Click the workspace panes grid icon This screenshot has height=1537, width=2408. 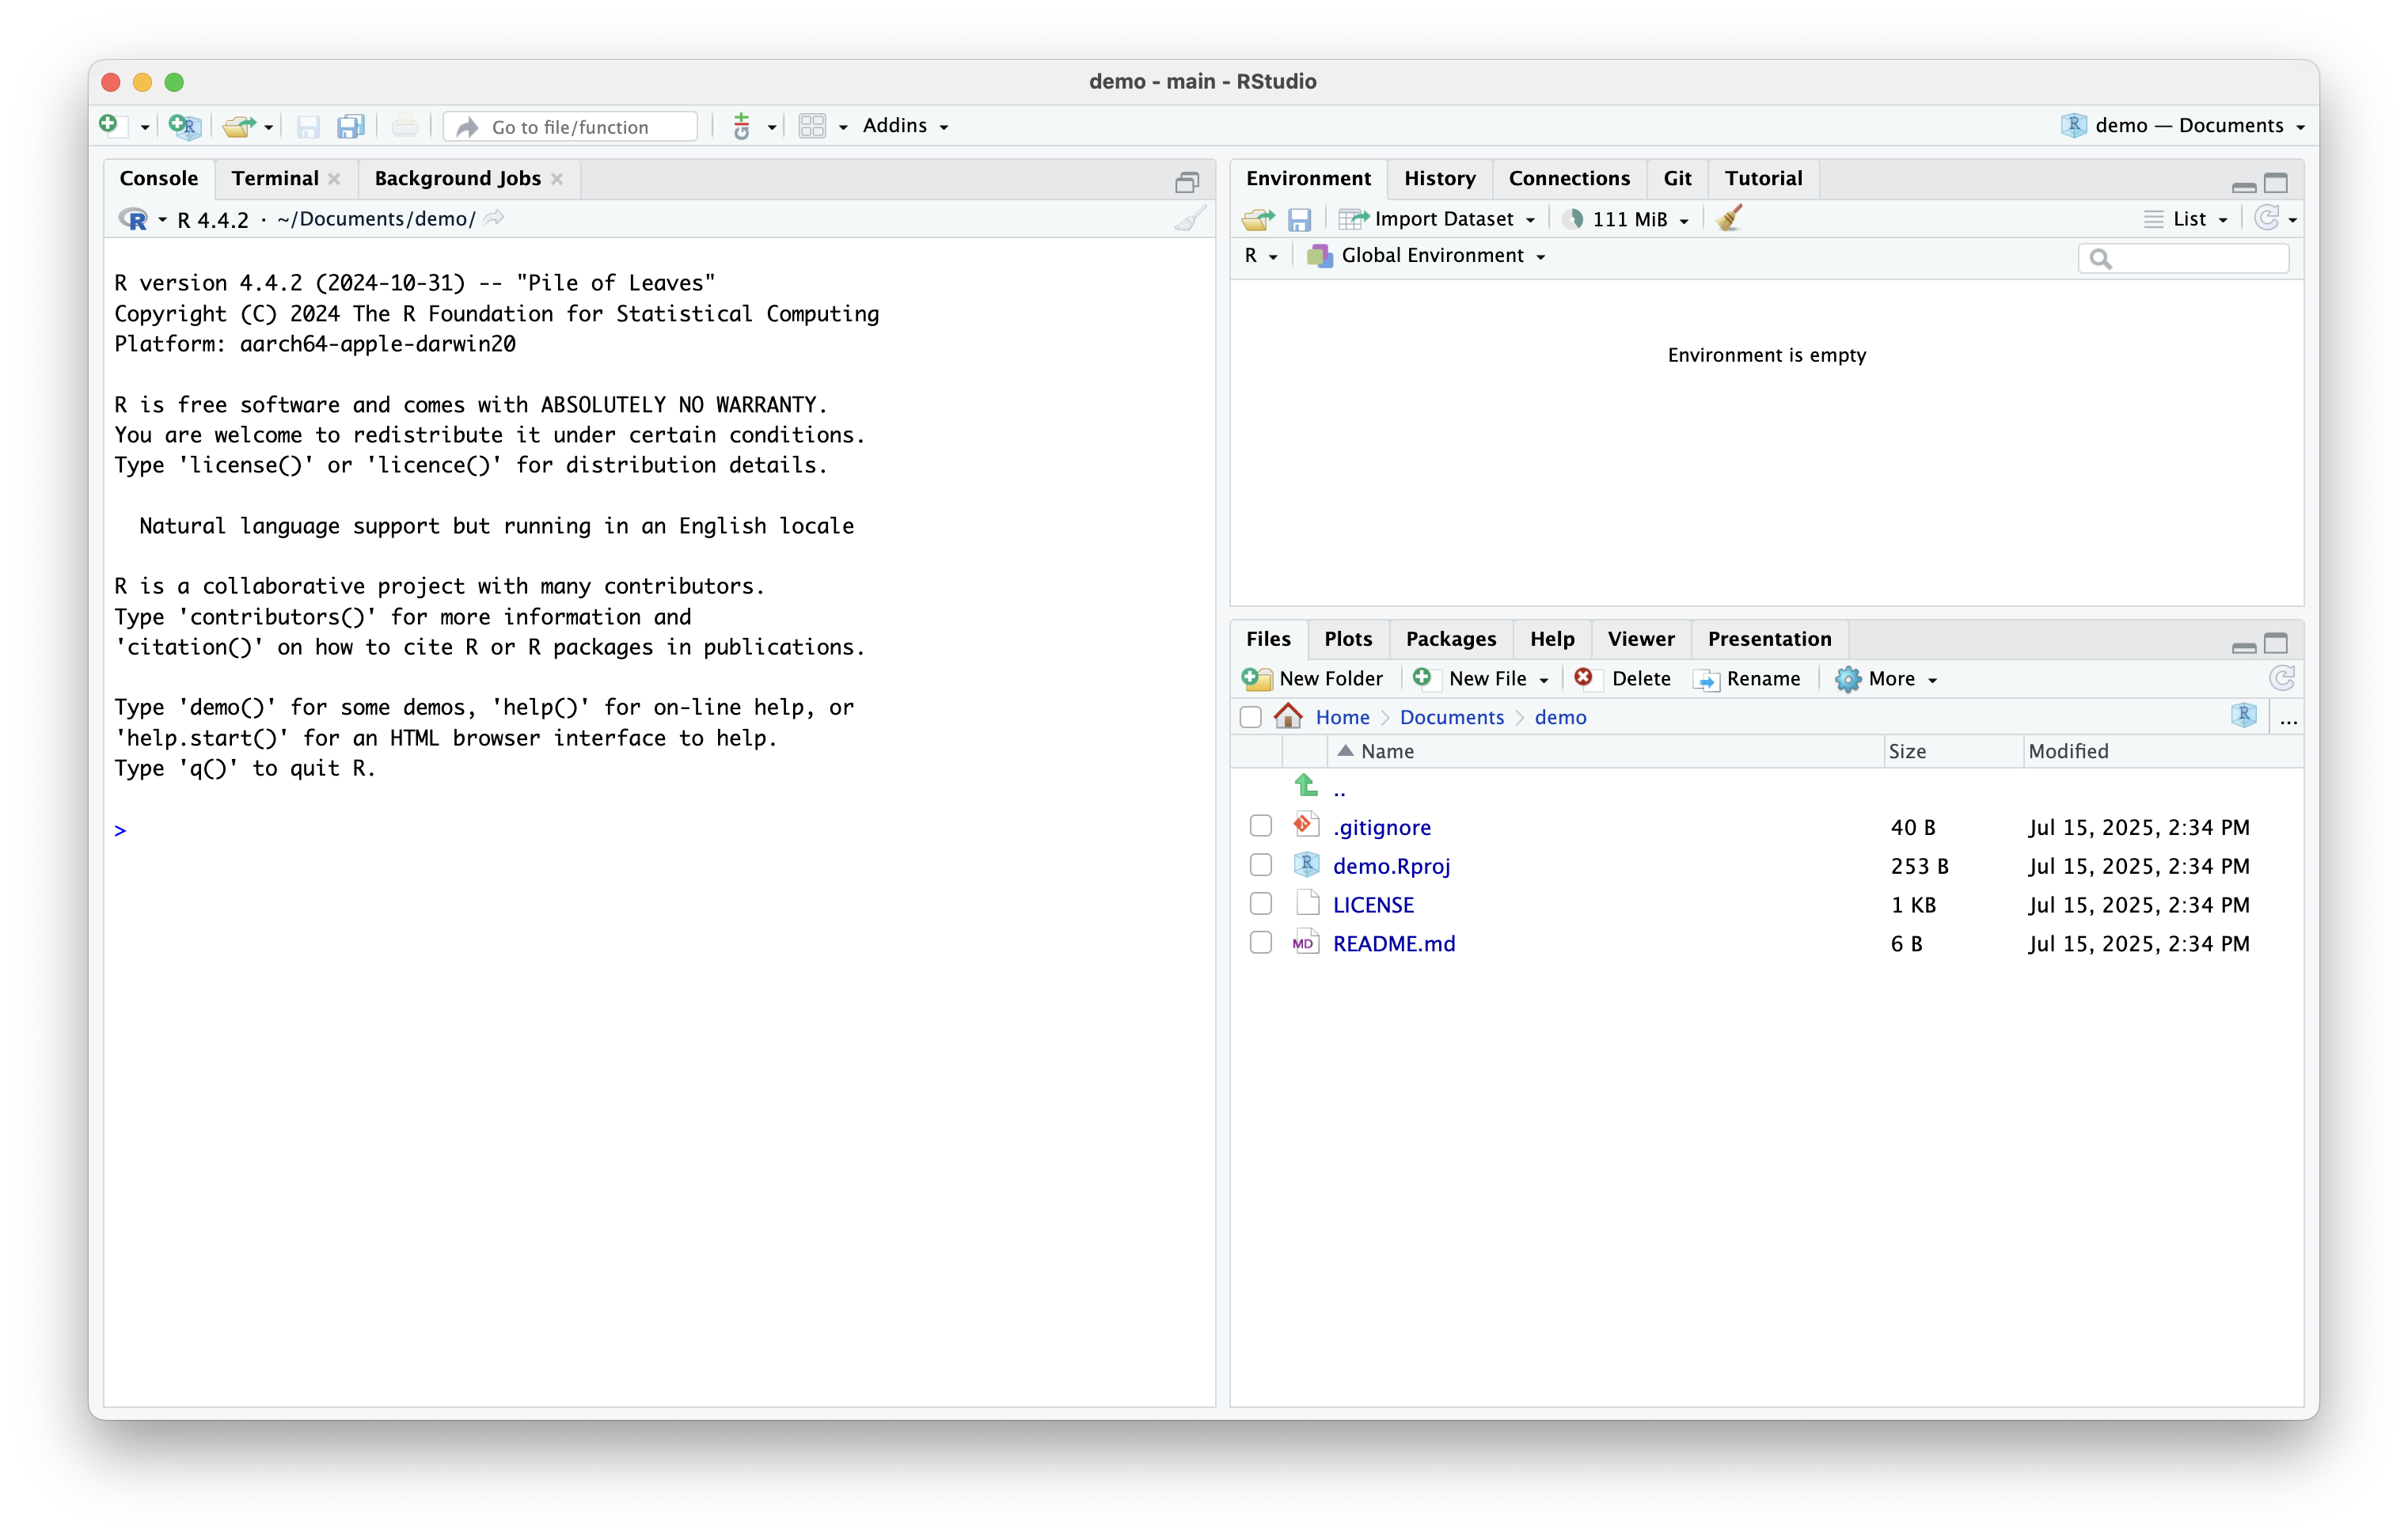[812, 126]
